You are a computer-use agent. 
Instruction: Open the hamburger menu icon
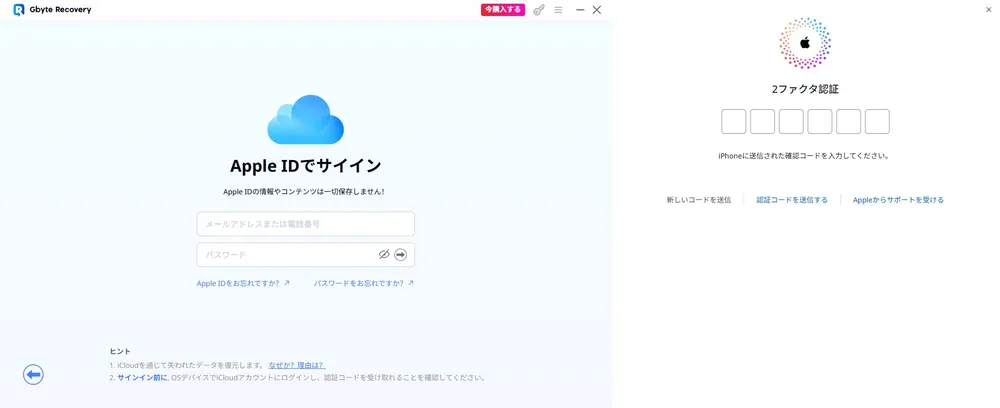click(558, 10)
